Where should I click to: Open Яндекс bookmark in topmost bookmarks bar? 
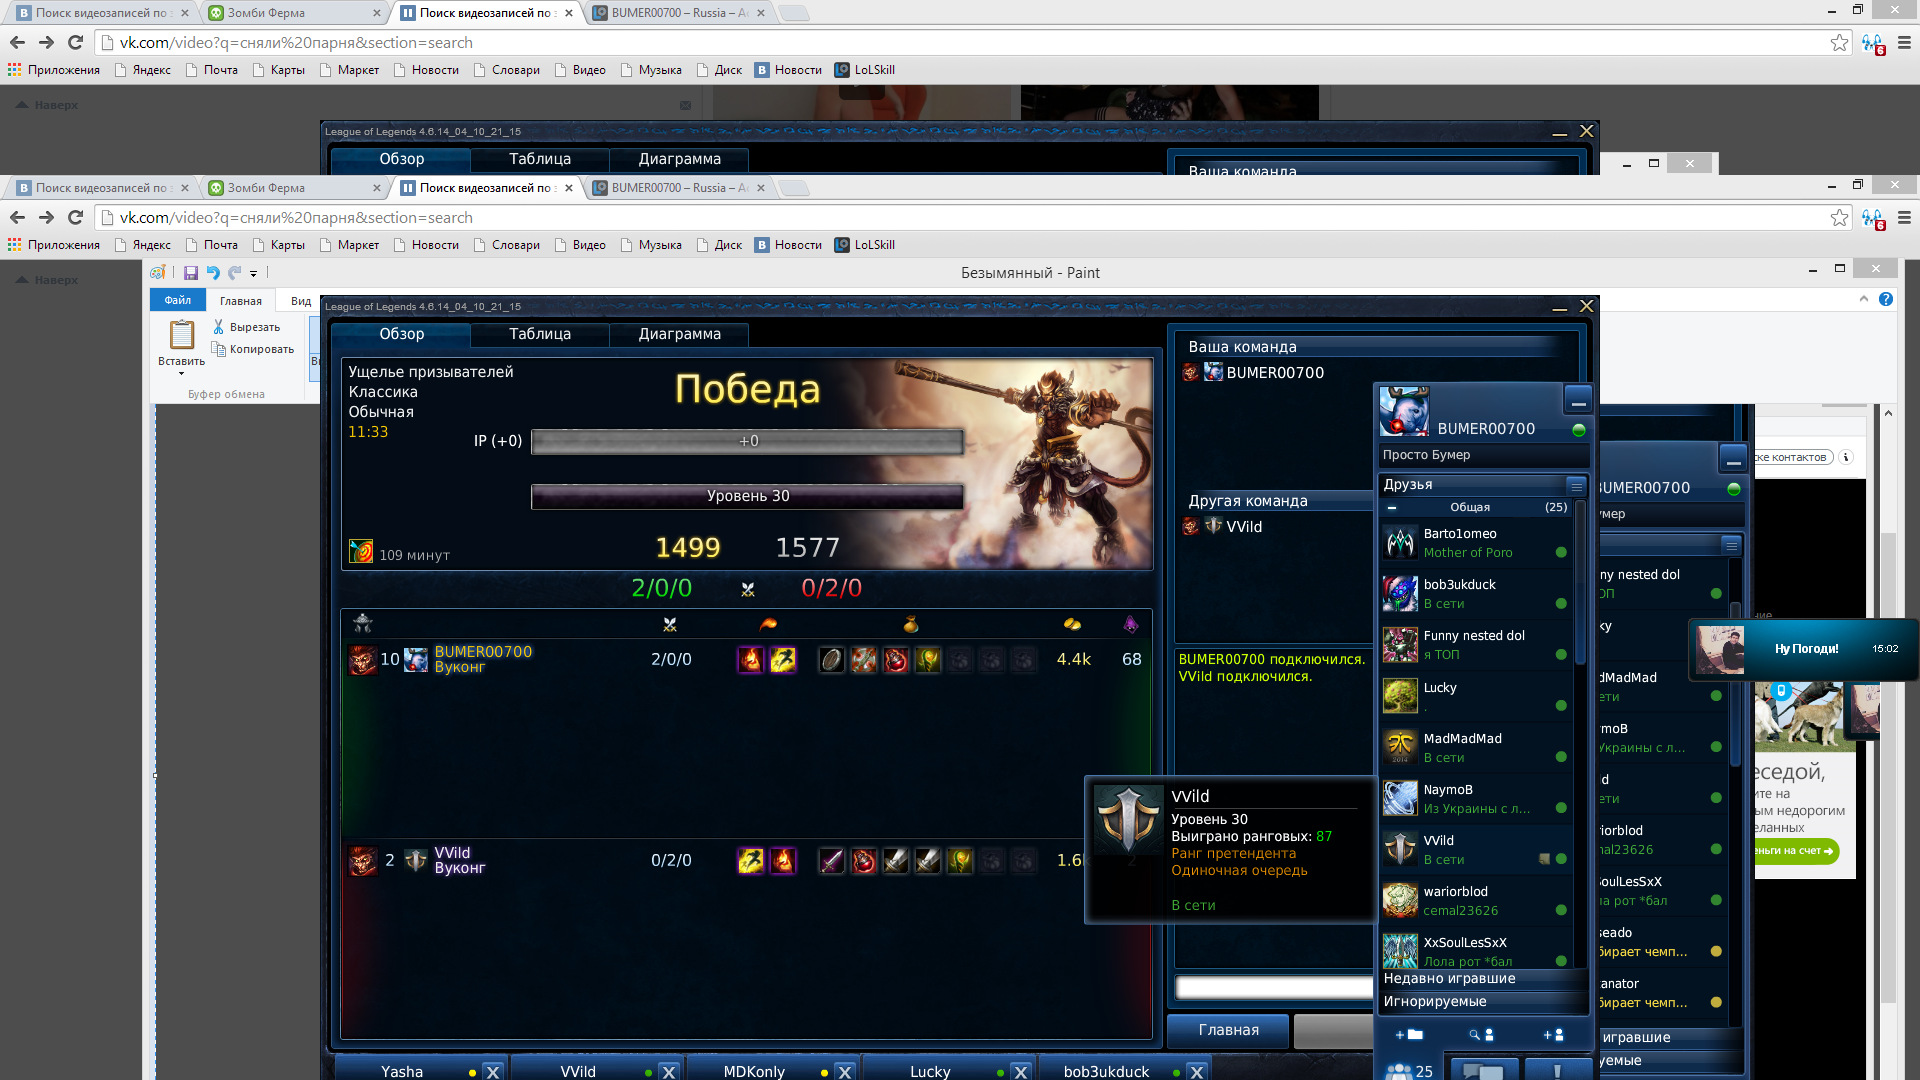(143, 70)
